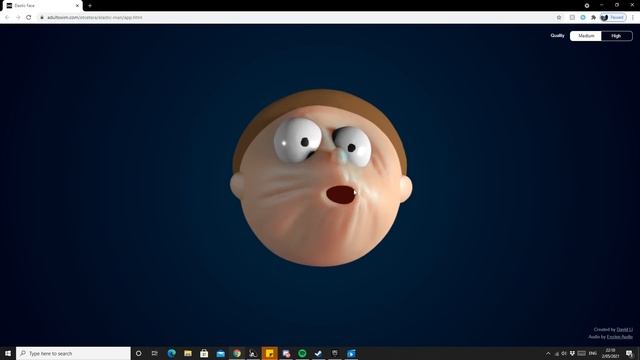Image resolution: width=640 pixels, height=360 pixels.
Task: Click the 'Type here to search' box
Action: [73, 353]
